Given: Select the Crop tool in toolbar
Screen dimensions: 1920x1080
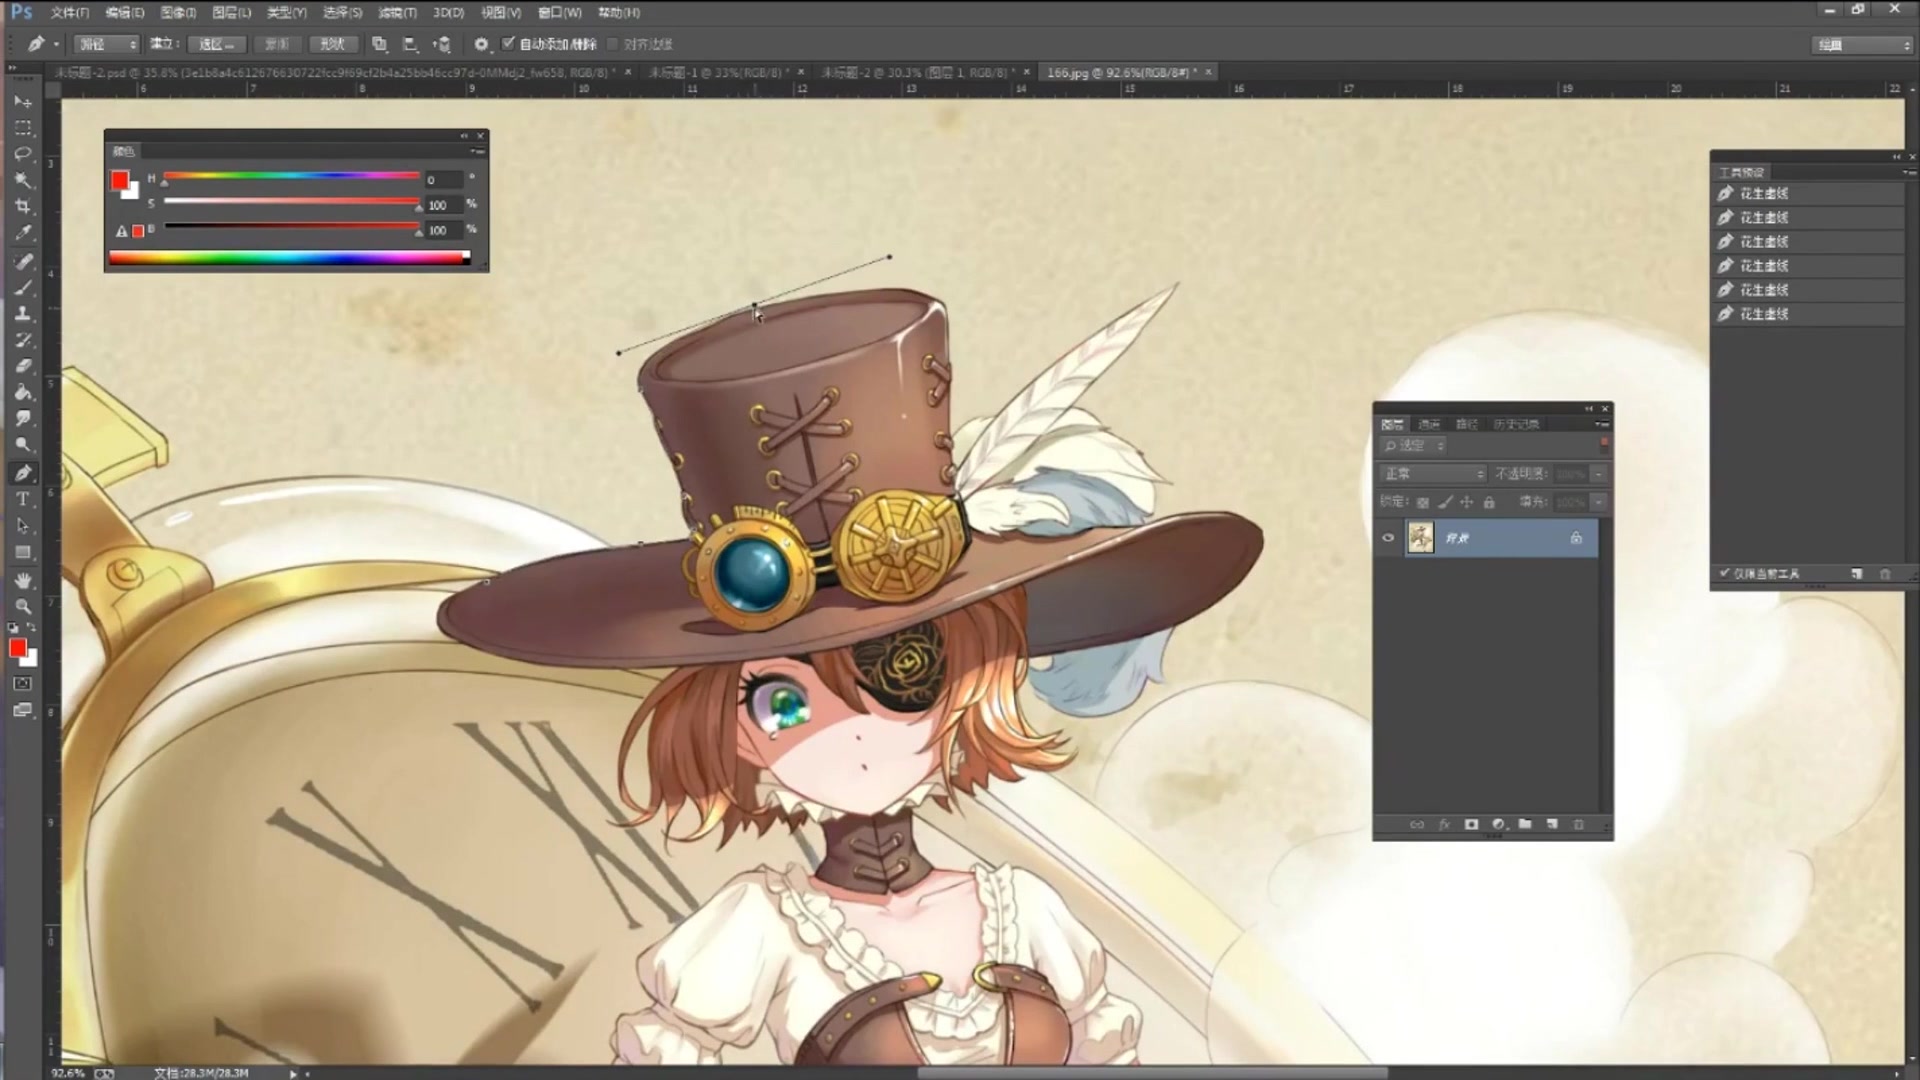Looking at the screenshot, I should [22, 207].
